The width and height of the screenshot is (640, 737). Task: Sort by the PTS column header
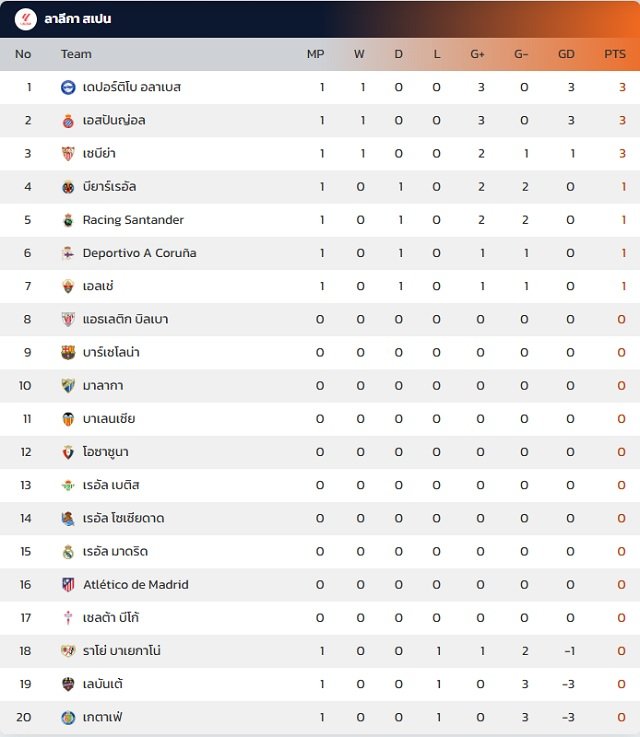tap(615, 54)
